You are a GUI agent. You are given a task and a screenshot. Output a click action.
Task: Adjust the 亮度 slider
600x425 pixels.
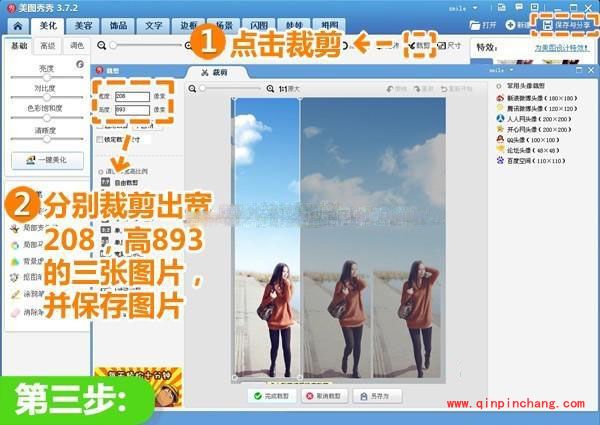coord(47,77)
